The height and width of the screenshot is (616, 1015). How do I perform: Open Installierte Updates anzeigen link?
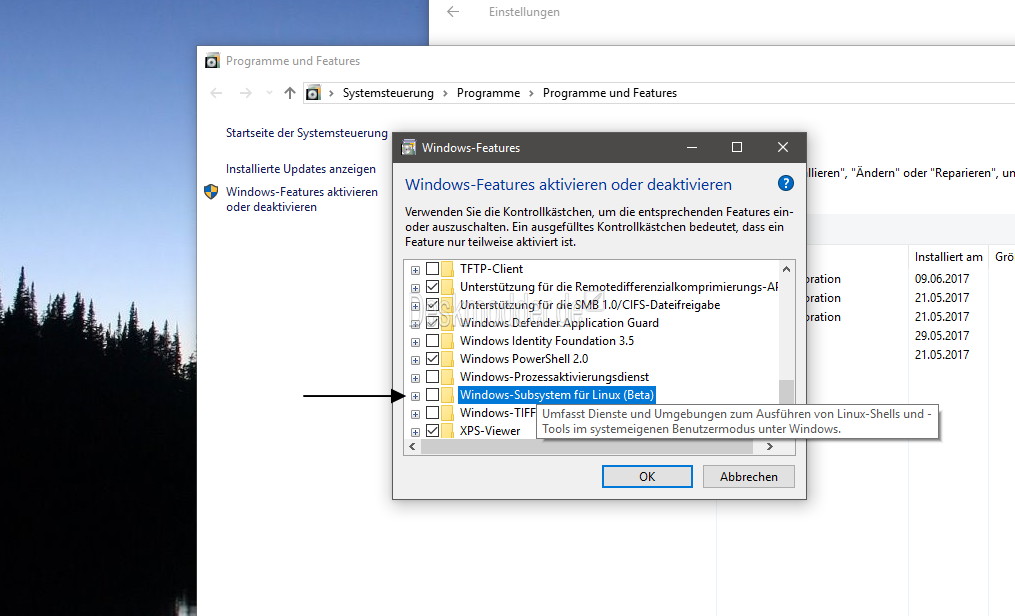[300, 169]
